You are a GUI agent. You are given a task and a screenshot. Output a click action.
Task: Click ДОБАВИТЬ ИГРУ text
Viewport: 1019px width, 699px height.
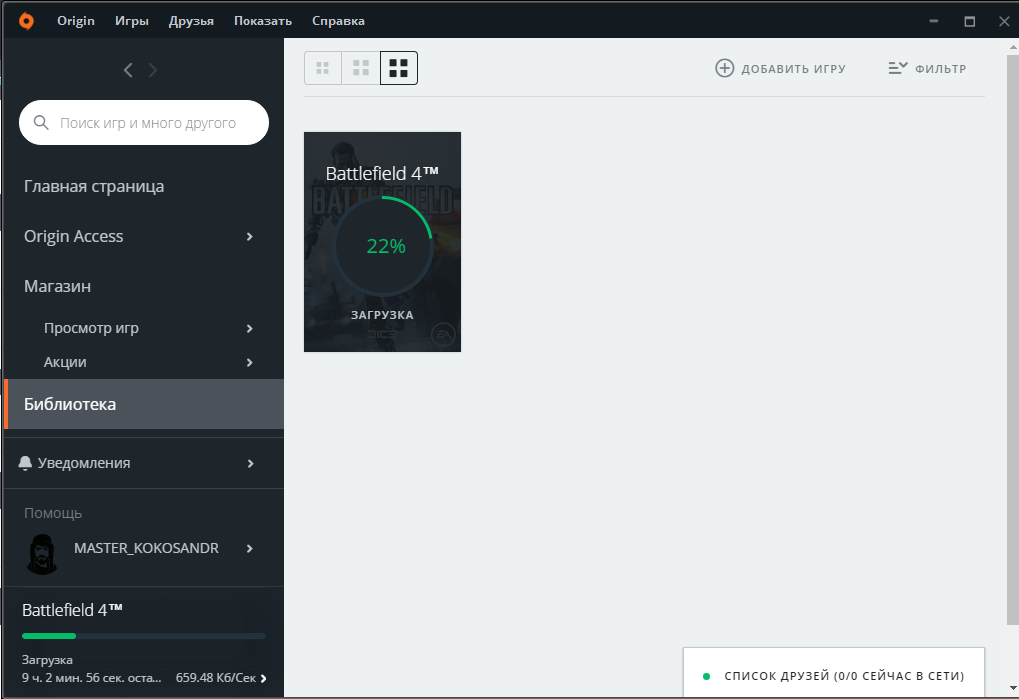(x=793, y=69)
